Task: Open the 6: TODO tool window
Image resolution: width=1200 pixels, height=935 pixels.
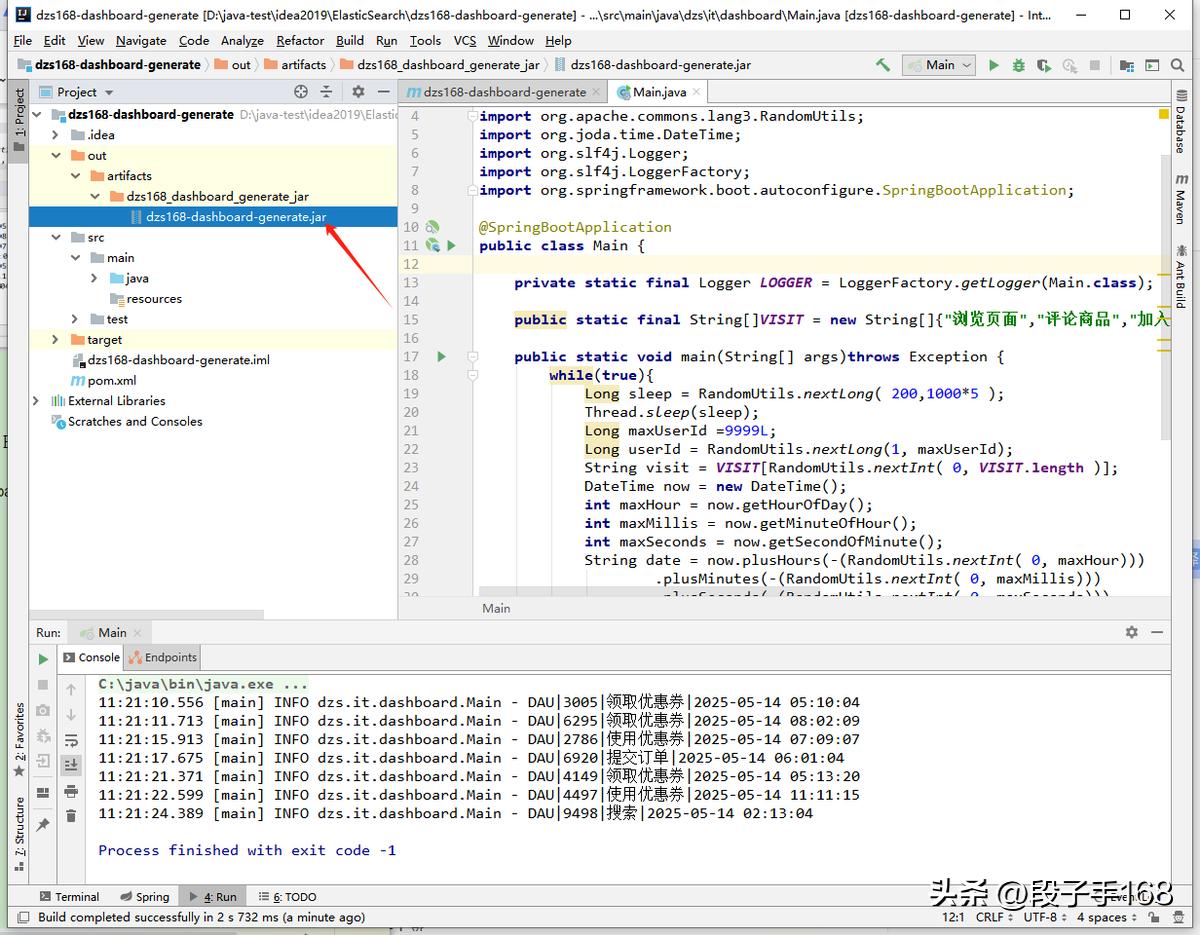Action: pos(287,896)
